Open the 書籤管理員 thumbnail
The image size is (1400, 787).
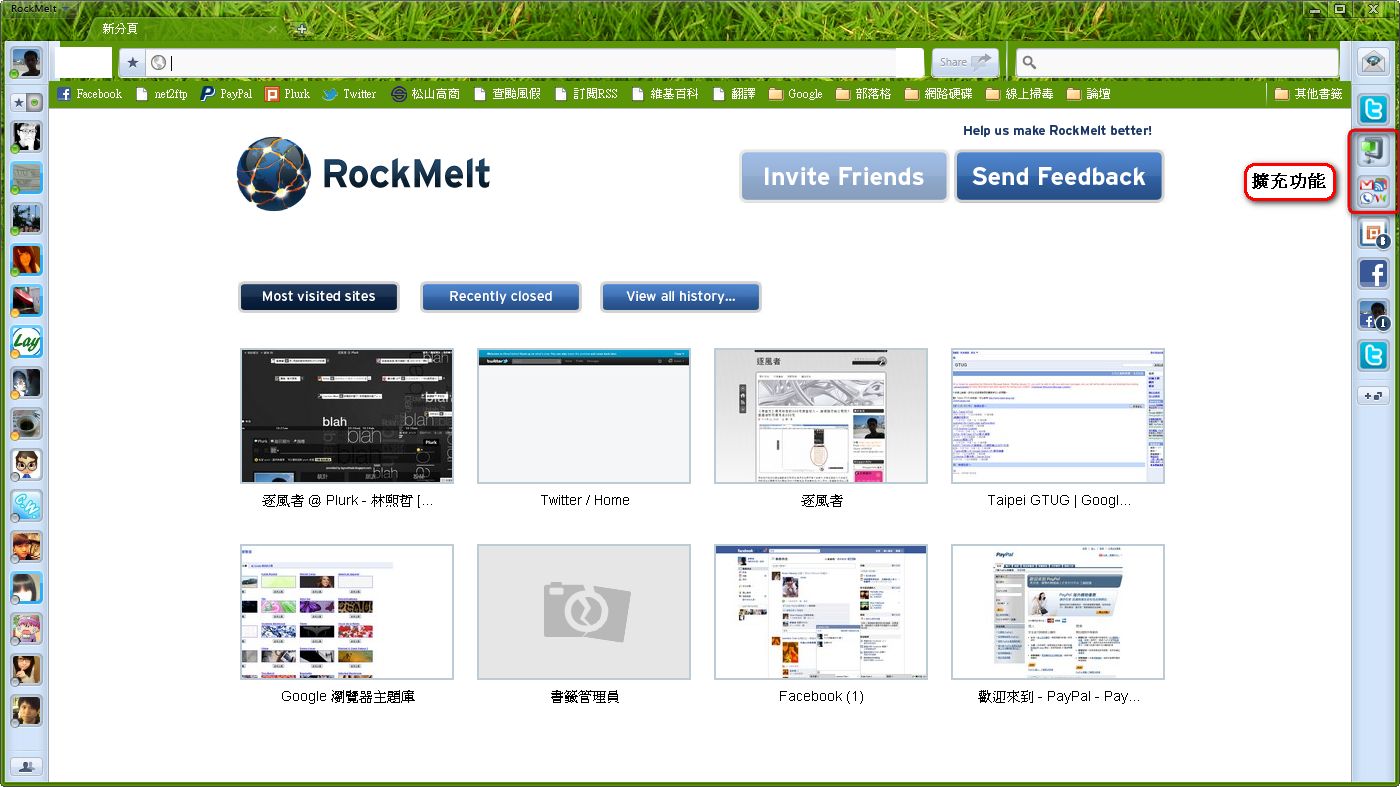584,612
